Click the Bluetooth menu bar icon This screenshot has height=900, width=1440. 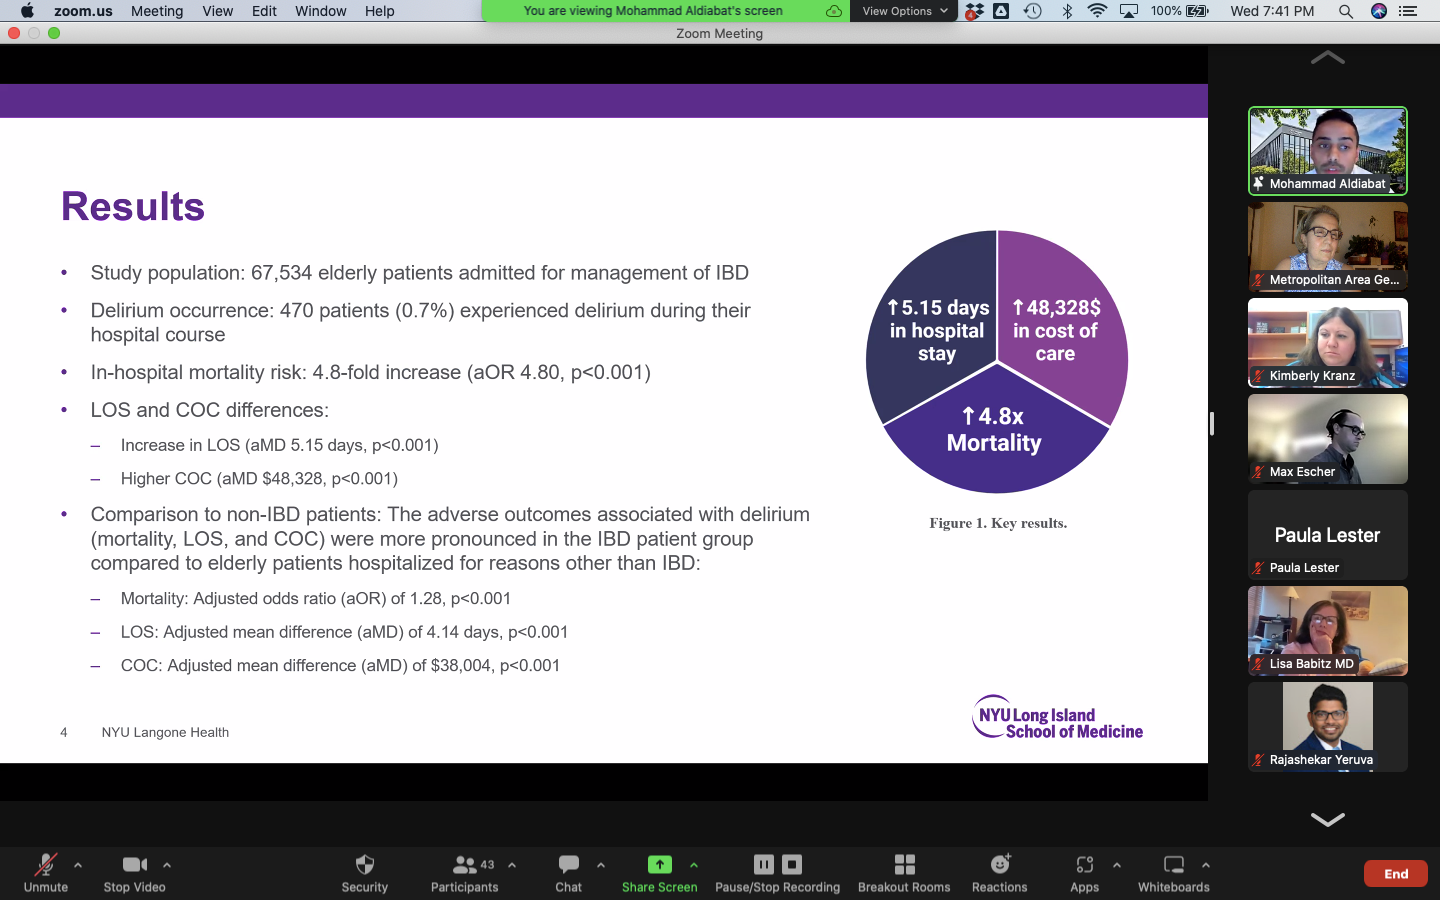1067,11
